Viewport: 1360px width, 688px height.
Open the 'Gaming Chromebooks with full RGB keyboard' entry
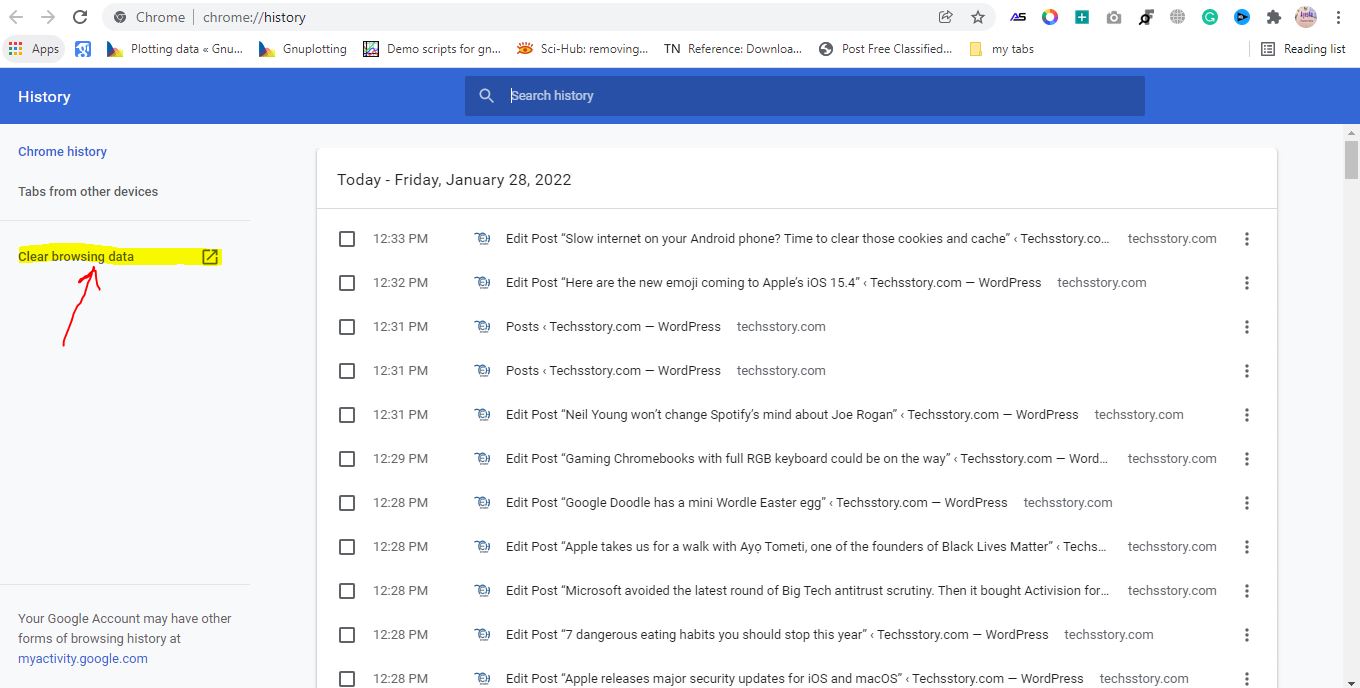click(x=808, y=459)
